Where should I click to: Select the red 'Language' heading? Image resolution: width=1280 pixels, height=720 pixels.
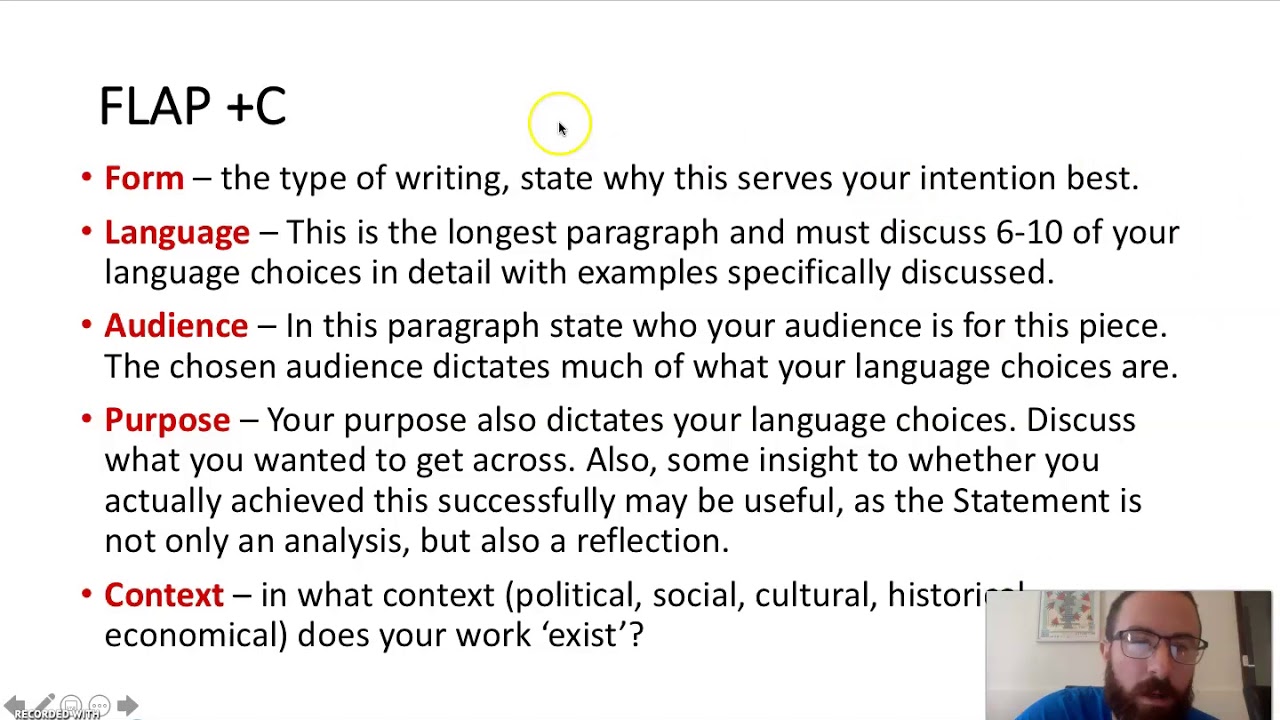[177, 232]
